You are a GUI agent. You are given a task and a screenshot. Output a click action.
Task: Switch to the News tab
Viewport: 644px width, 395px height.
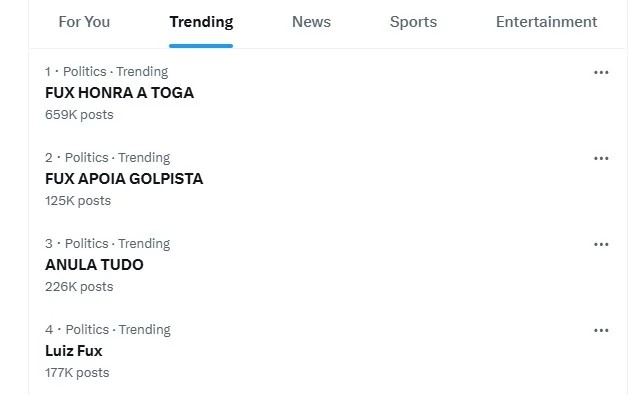pyautogui.click(x=311, y=22)
